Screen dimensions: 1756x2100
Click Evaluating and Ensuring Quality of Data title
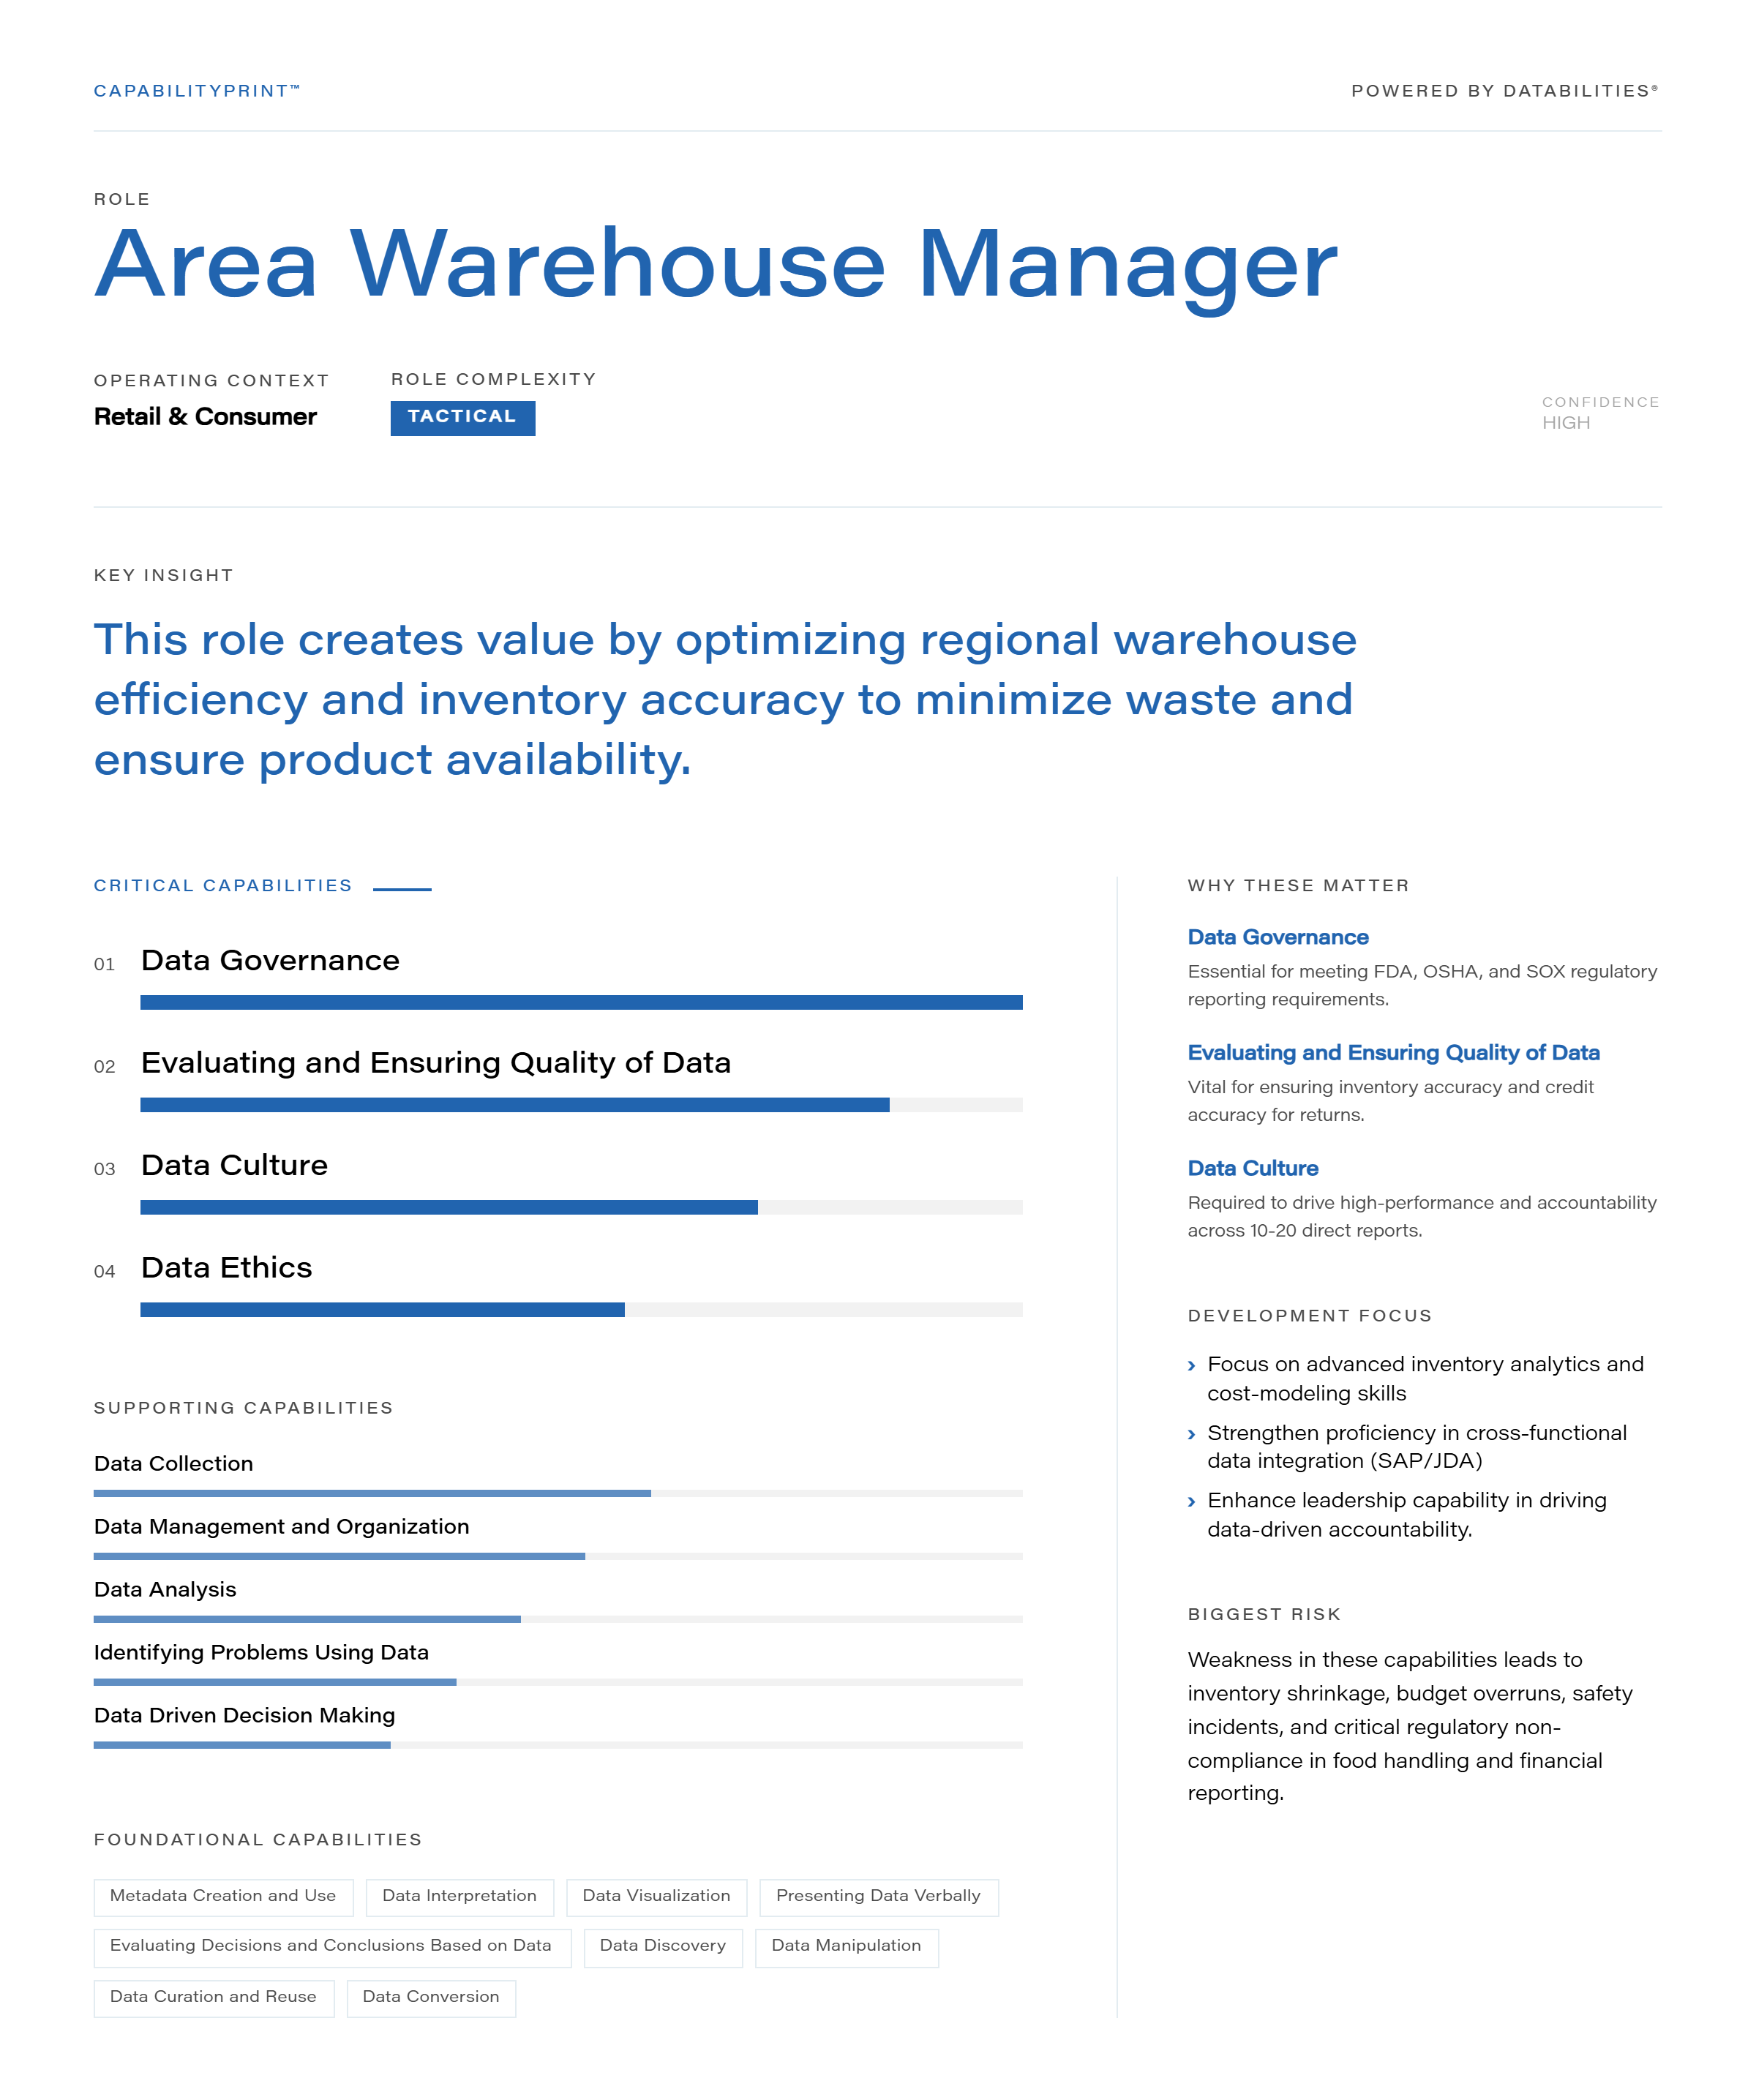point(436,1062)
